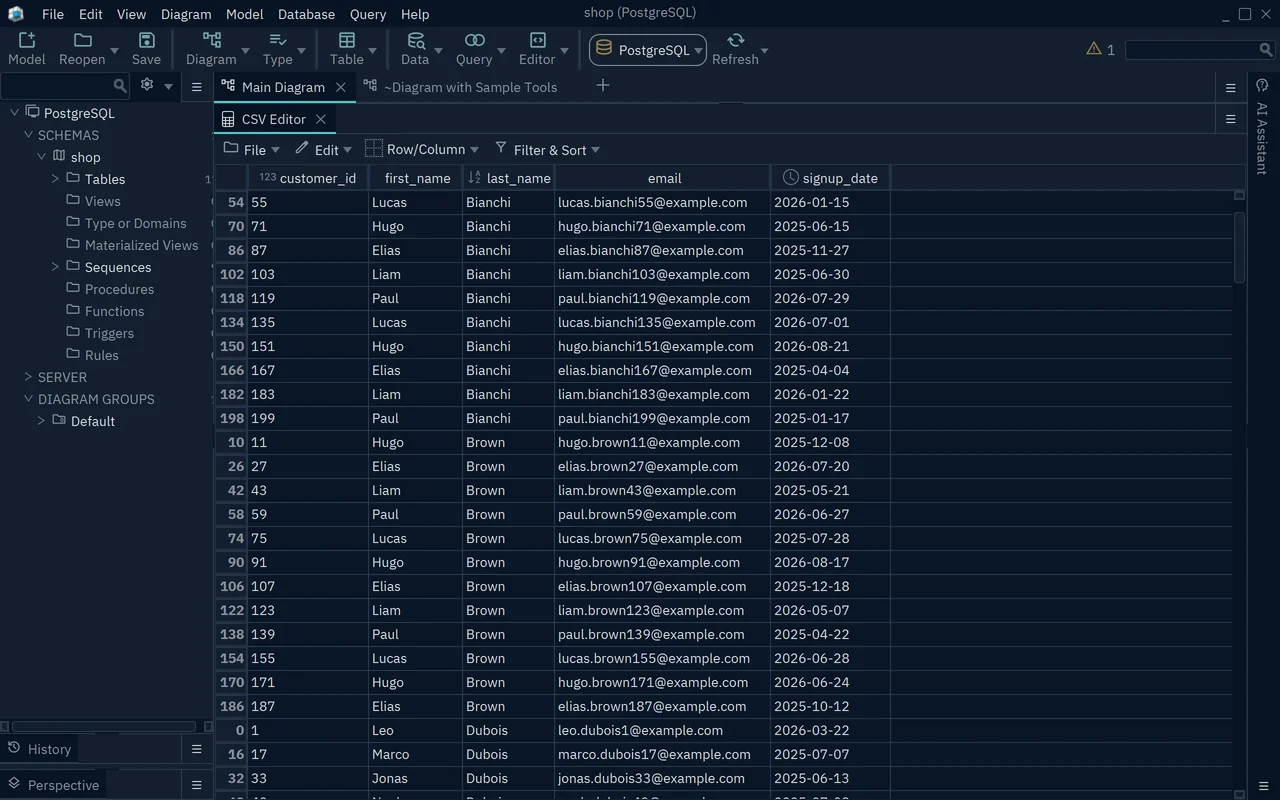The width and height of the screenshot is (1280, 800).
Task: Add a new tab with plus button
Action: pyautogui.click(x=603, y=86)
